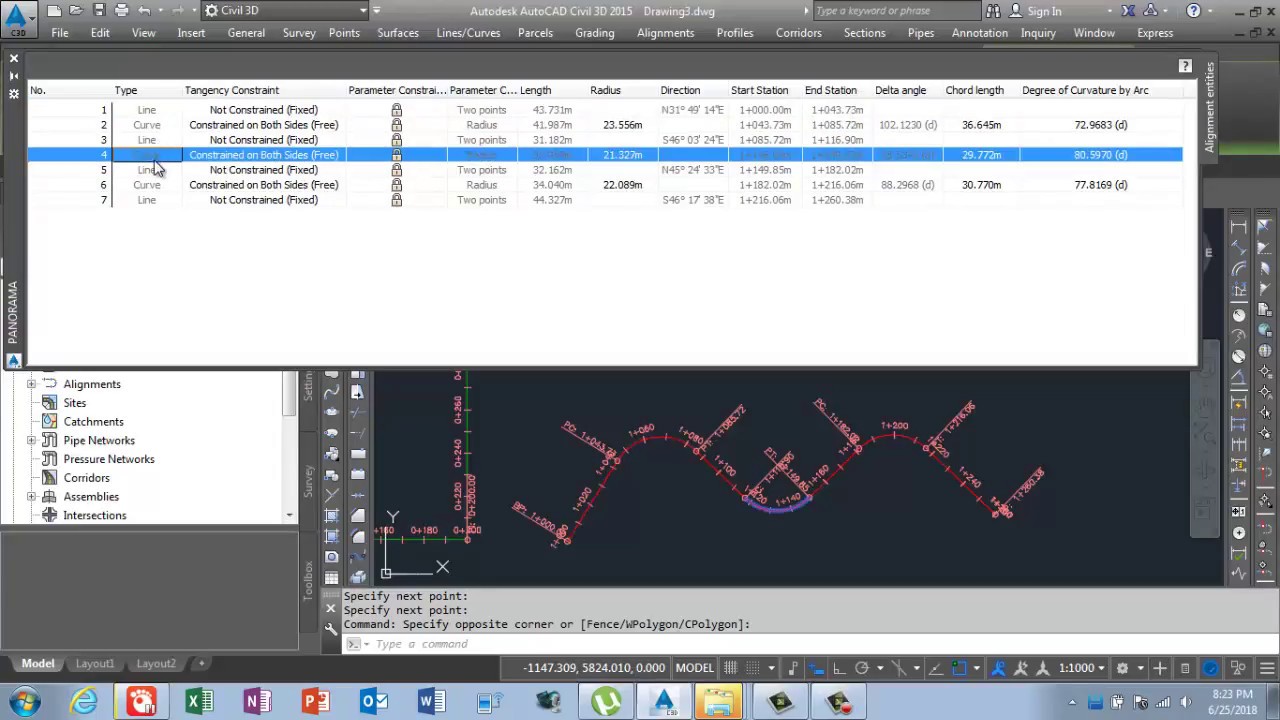Image resolution: width=1280 pixels, height=720 pixels.
Task: Open the Toolbox vertical tab of Toolspace
Action: coord(308,580)
